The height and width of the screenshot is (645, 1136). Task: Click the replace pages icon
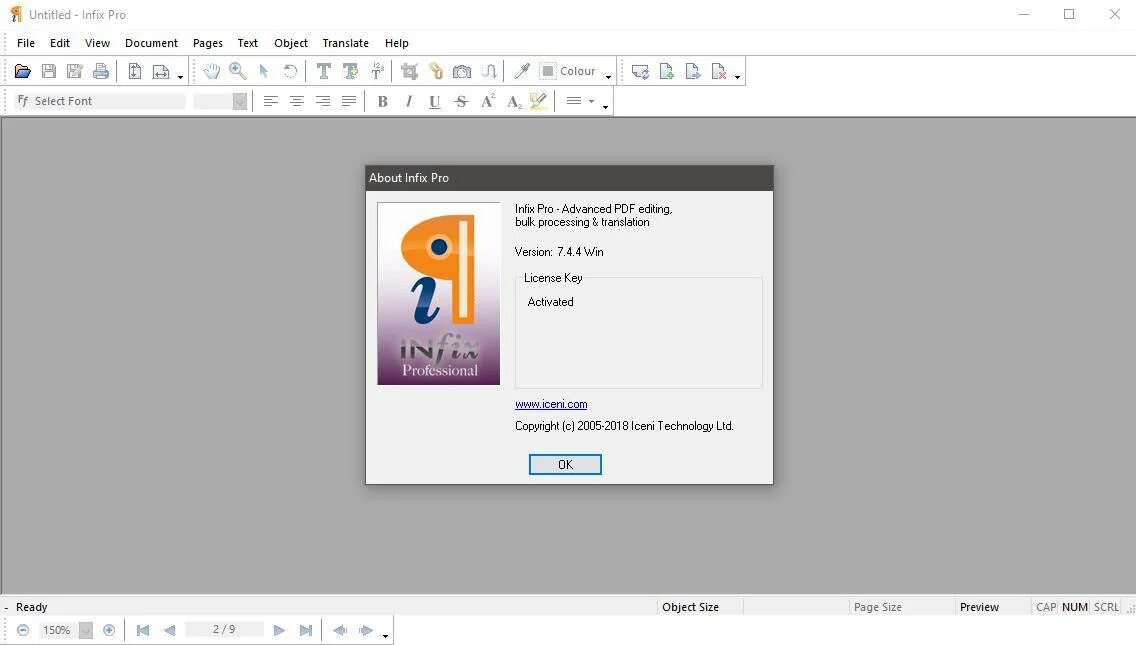tap(640, 71)
